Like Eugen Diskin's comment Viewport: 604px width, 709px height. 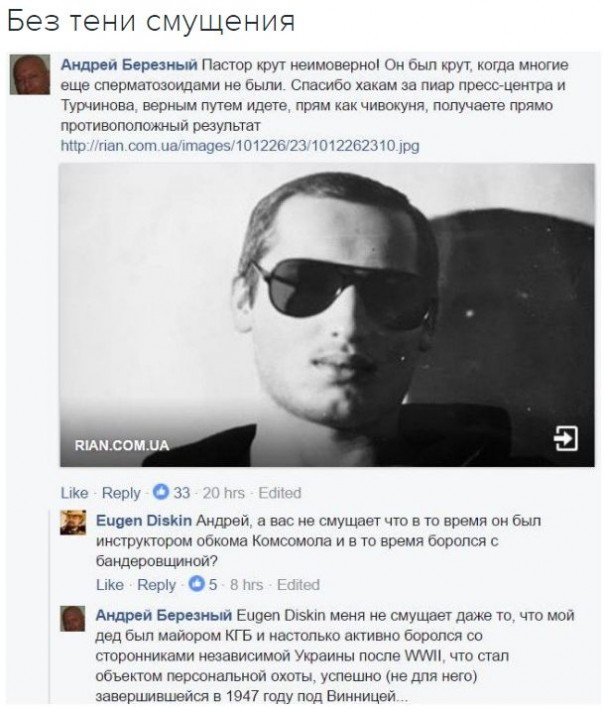pos(110,585)
